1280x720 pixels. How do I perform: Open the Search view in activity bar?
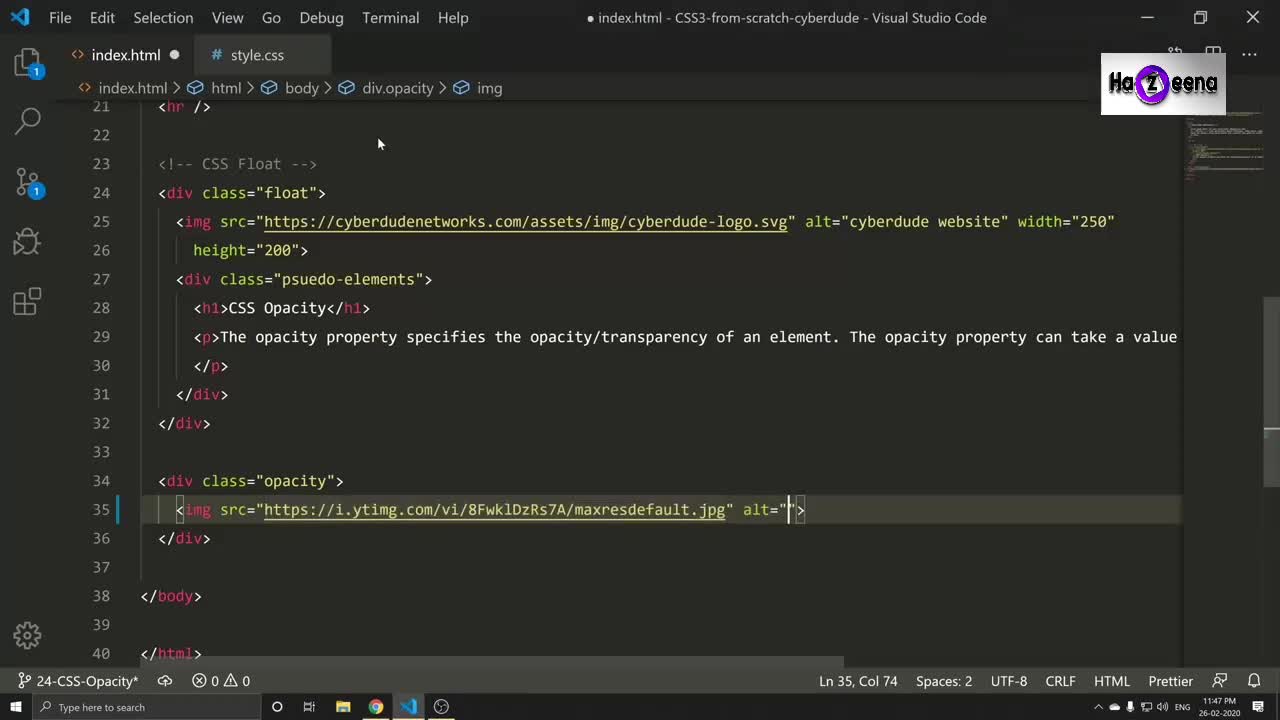[x=27, y=121]
